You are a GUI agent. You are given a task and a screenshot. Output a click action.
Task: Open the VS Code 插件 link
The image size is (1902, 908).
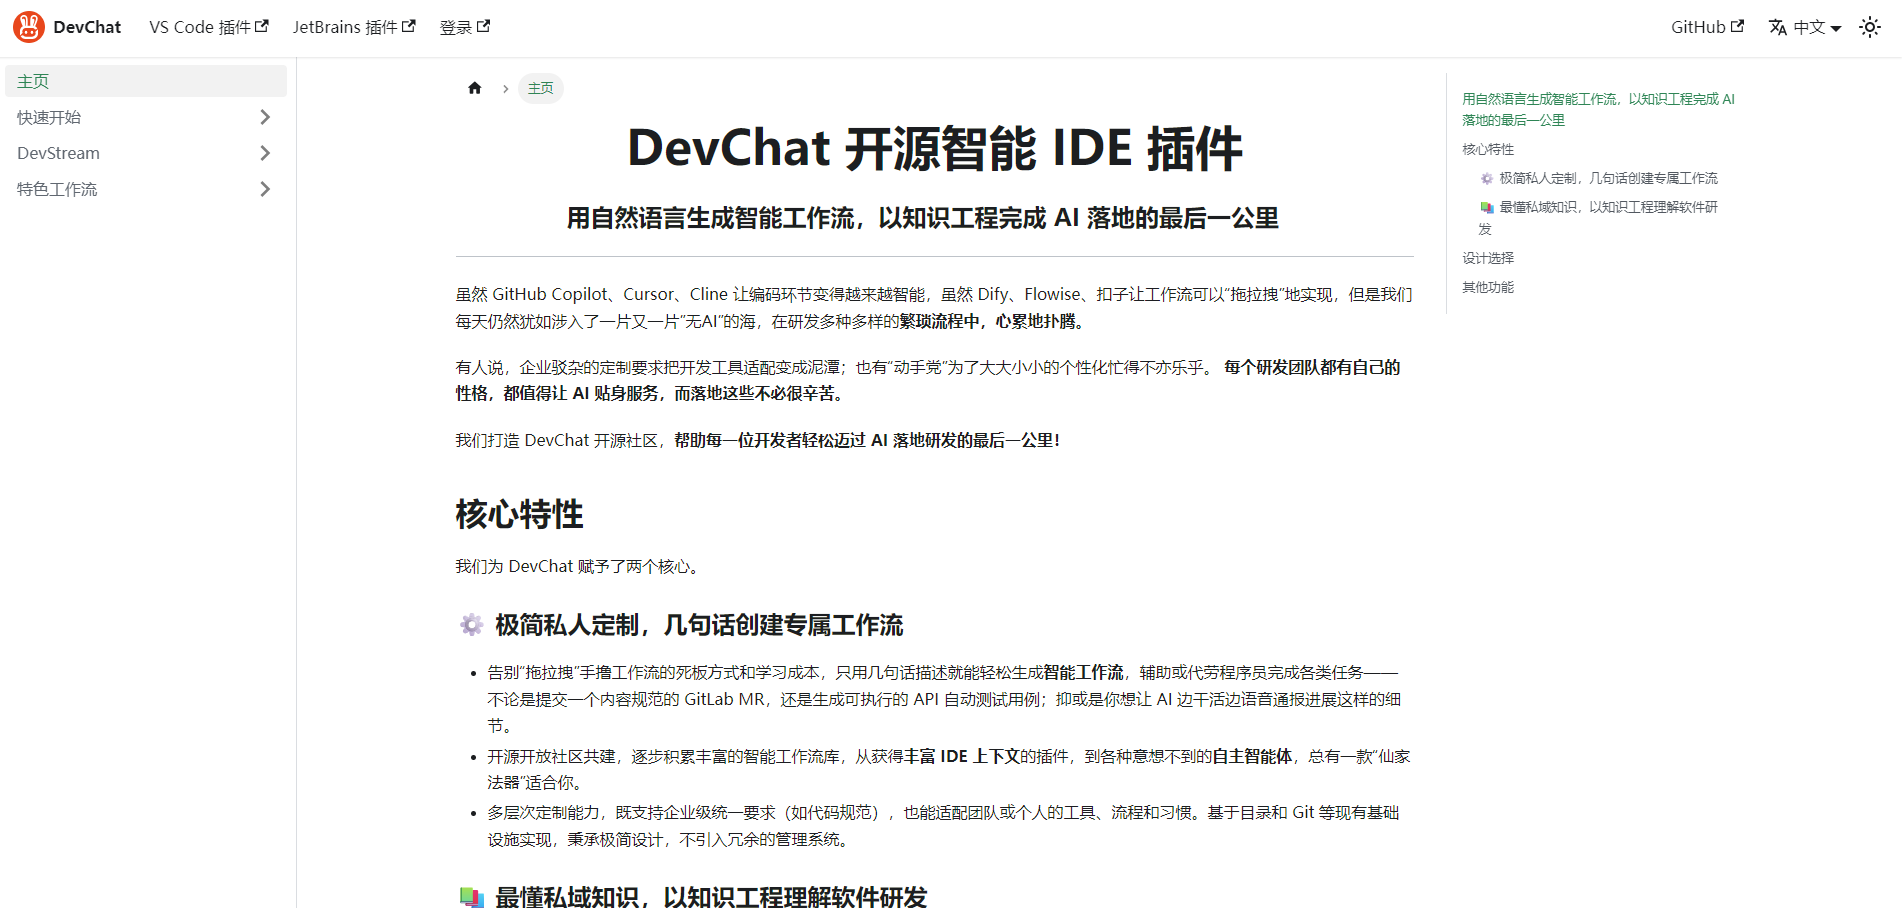[209, 27]
